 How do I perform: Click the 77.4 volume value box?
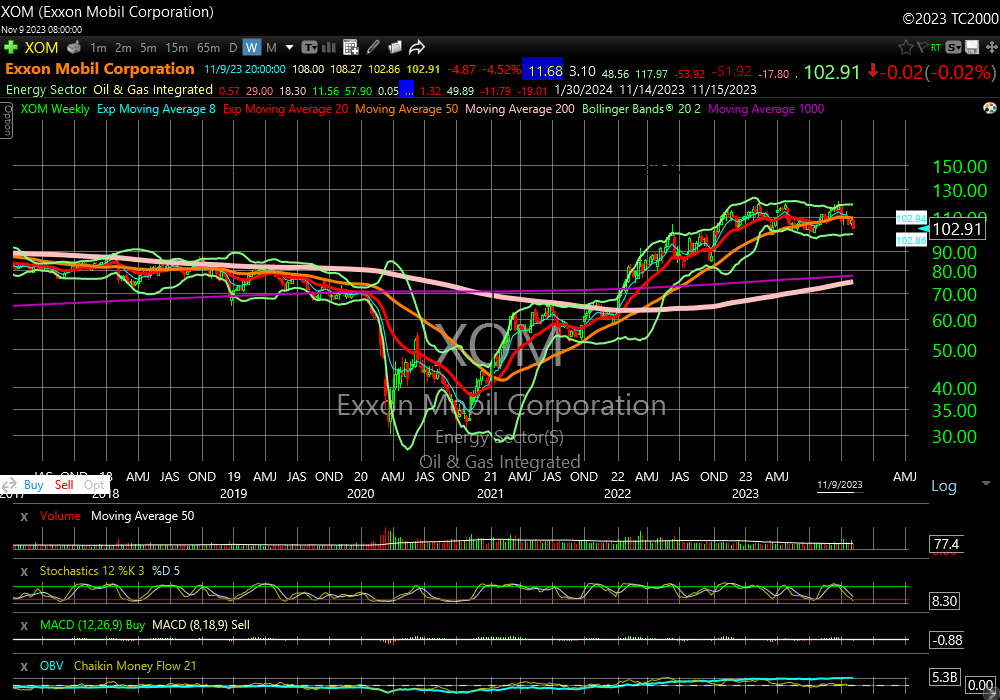pyautogui.click(x=946, y=544)
